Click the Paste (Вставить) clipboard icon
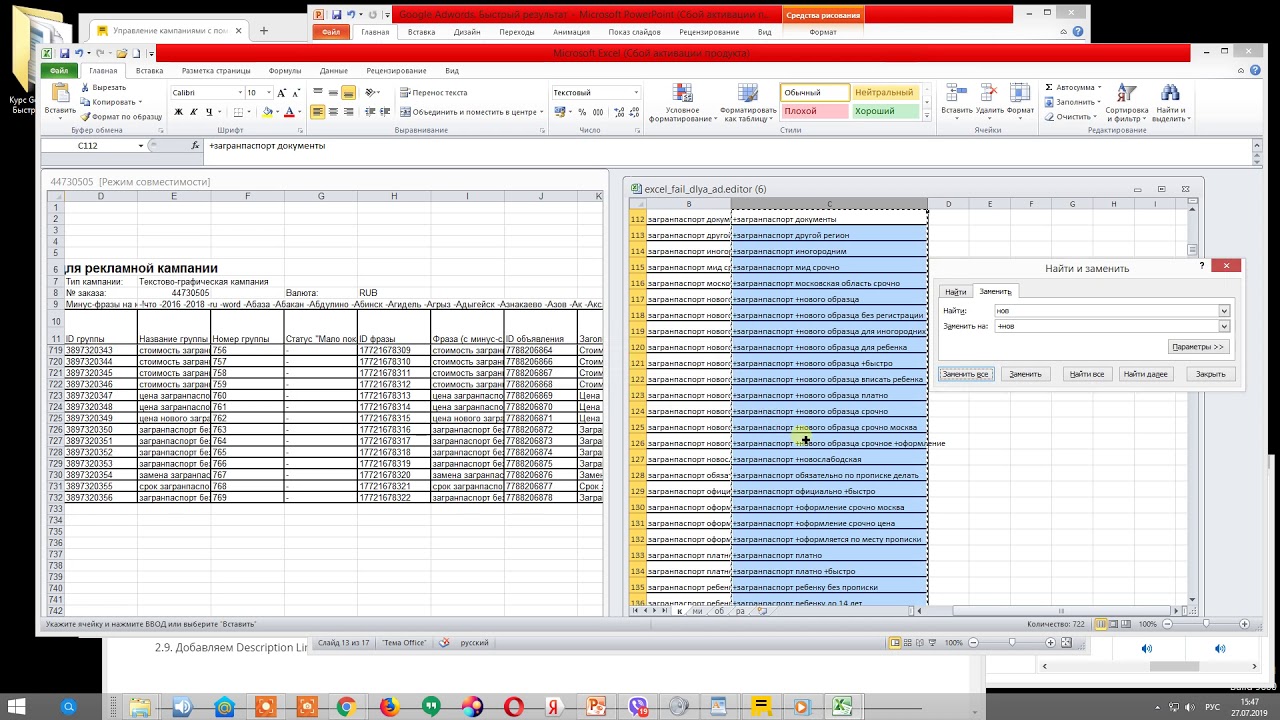The width and height of the screenshot is (1280, 720). pos(60,96)
